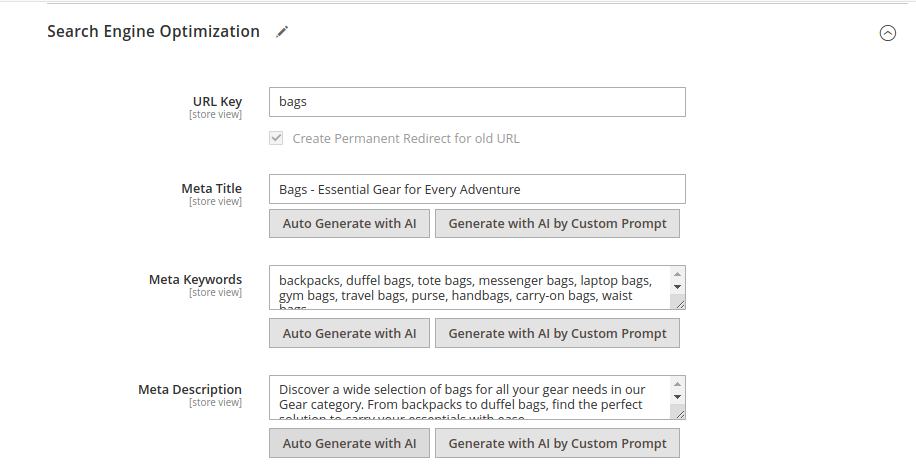Generate Meta Title with AI by custom prompt
916x472 pixels.
pyautogui.click(x=557, y=223)
